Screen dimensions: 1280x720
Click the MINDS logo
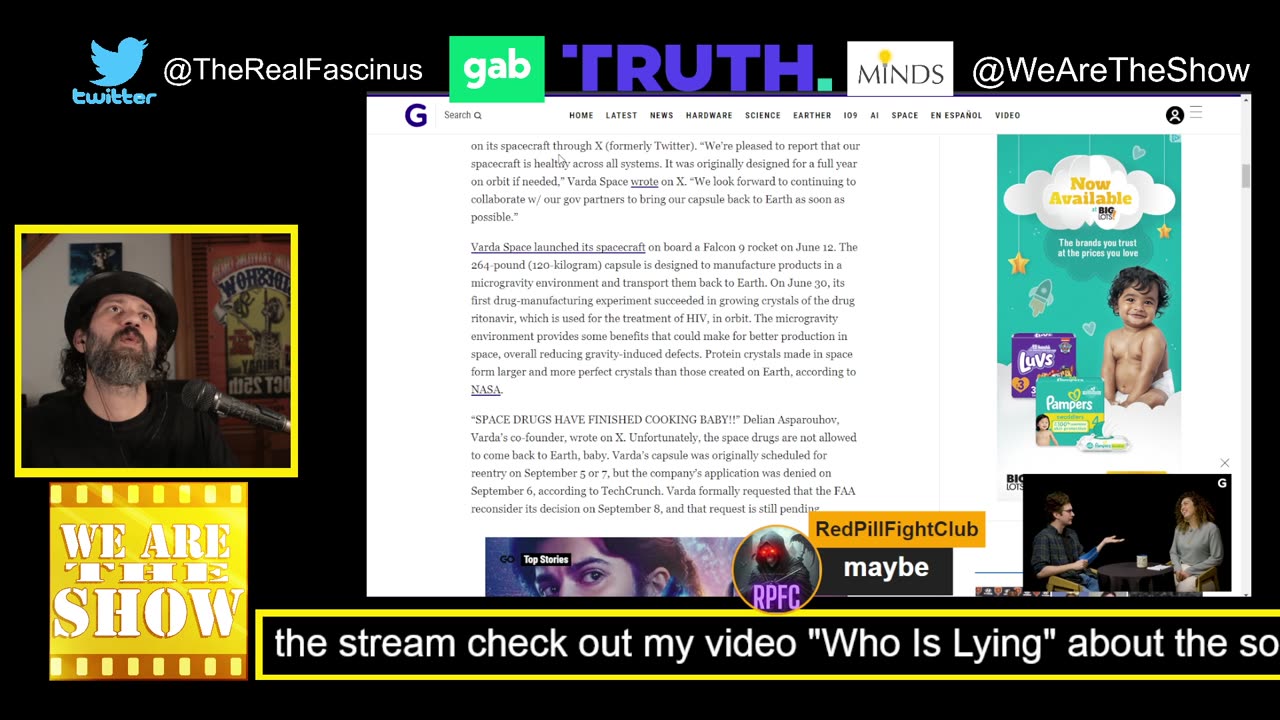coord(900,69)
